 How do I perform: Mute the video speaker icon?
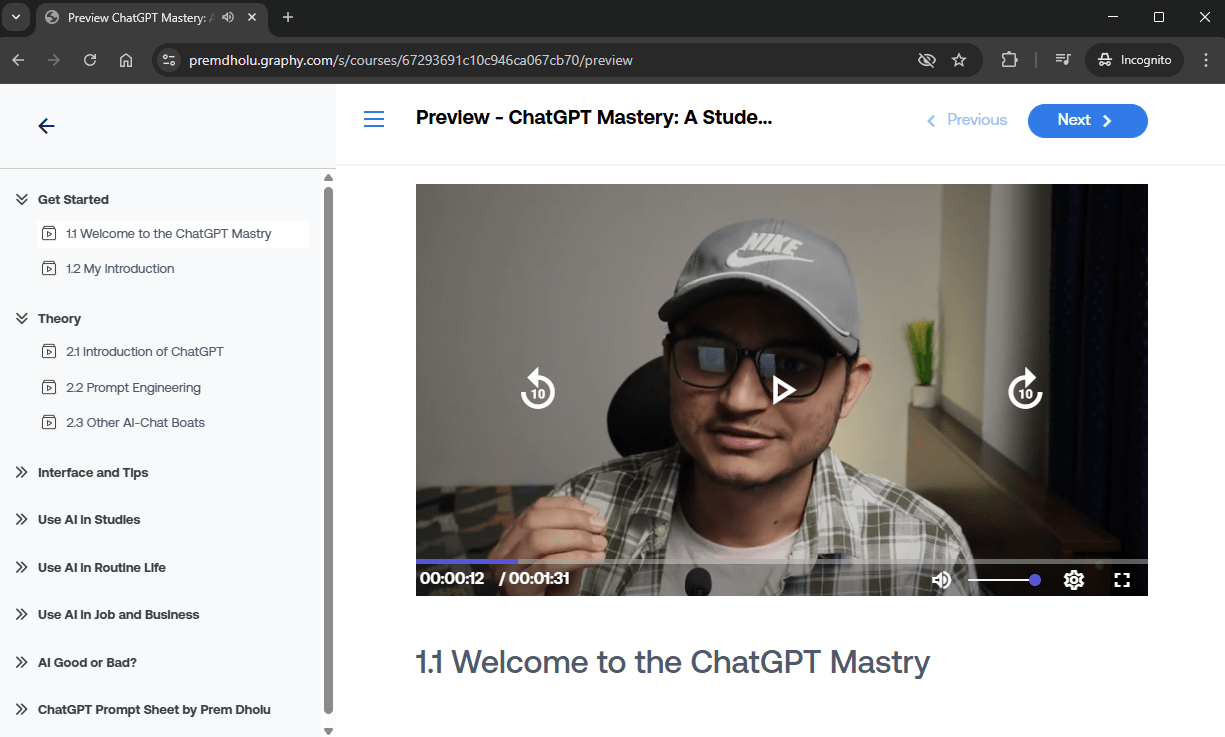(x=941, y=580)
